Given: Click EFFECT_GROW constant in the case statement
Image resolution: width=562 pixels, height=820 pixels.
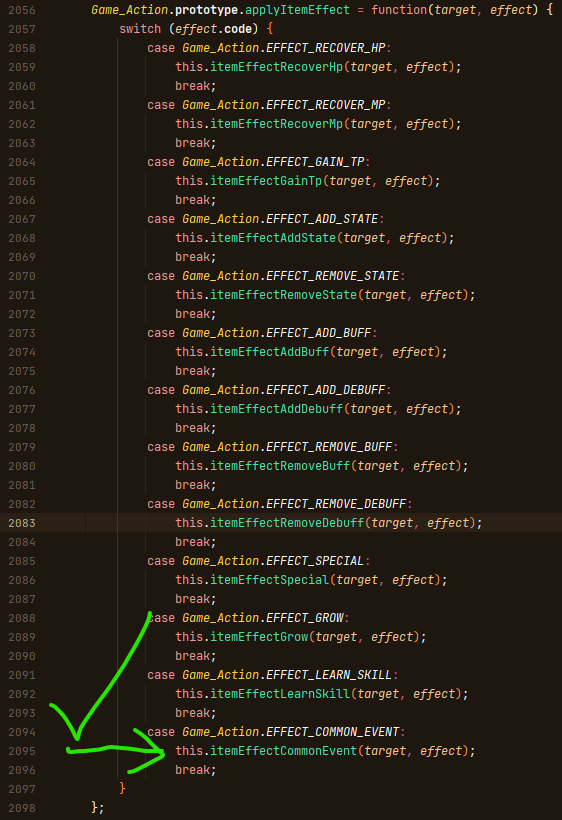Looking at the screenshot, I should click(305, 618).
